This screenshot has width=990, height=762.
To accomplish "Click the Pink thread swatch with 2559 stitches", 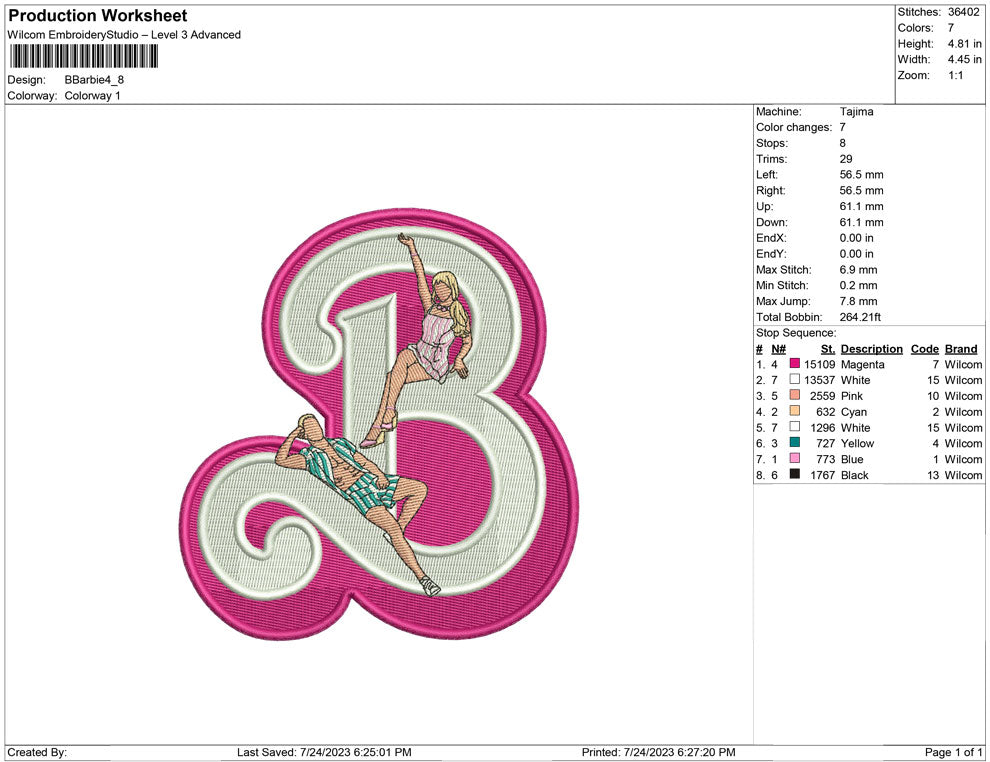I will [x=795, y=396].
